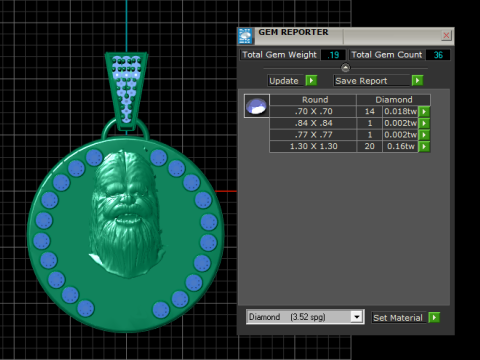Click the Update button label
Viewport: 480px width, 360px height.
pos(284,81)
